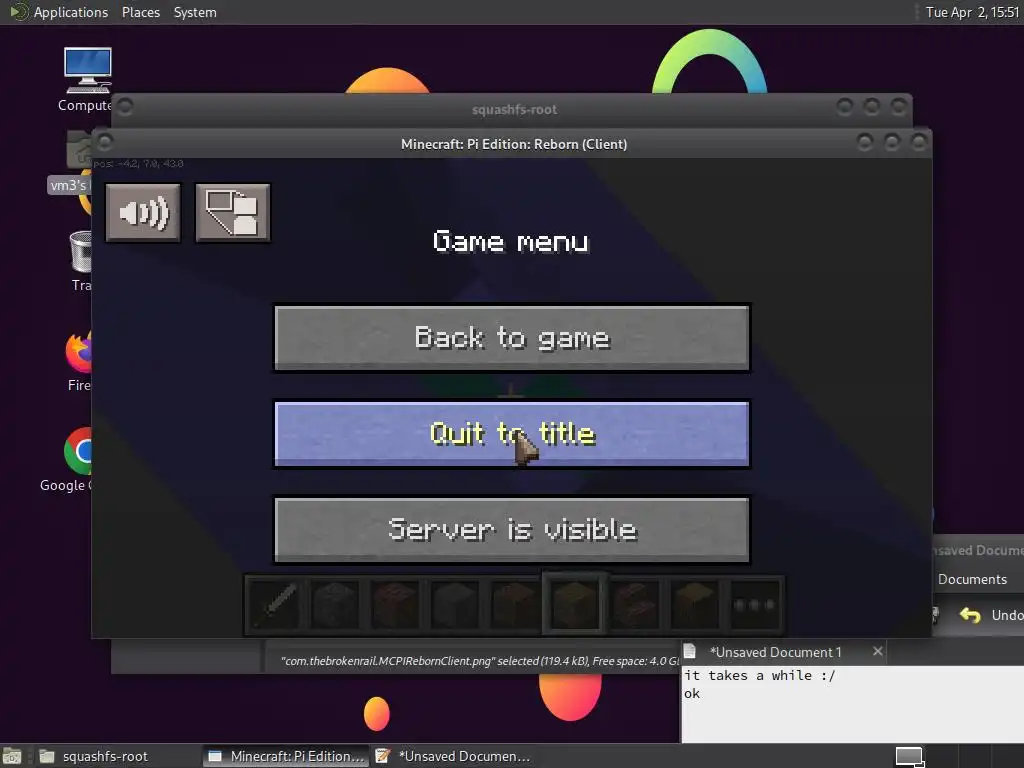Select the fifth hotbar block slot
This screenshot has height=768, width=1024.
pos(515,605)
